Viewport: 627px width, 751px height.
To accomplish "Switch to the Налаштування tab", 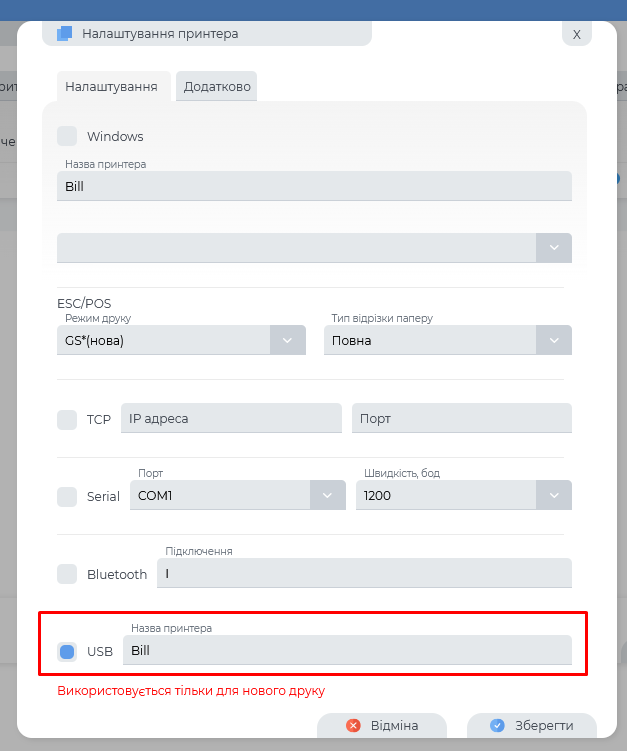I will [111, 87].
